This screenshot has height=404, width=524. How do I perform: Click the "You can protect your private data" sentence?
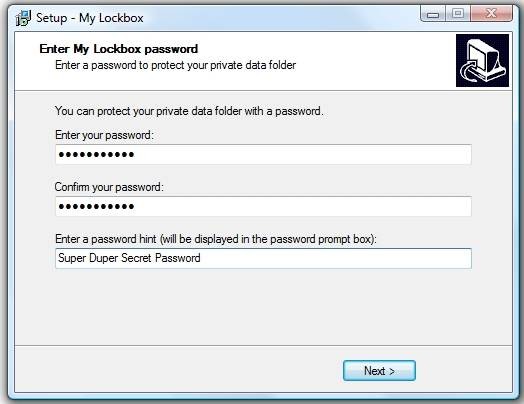[x=189, y=111]
